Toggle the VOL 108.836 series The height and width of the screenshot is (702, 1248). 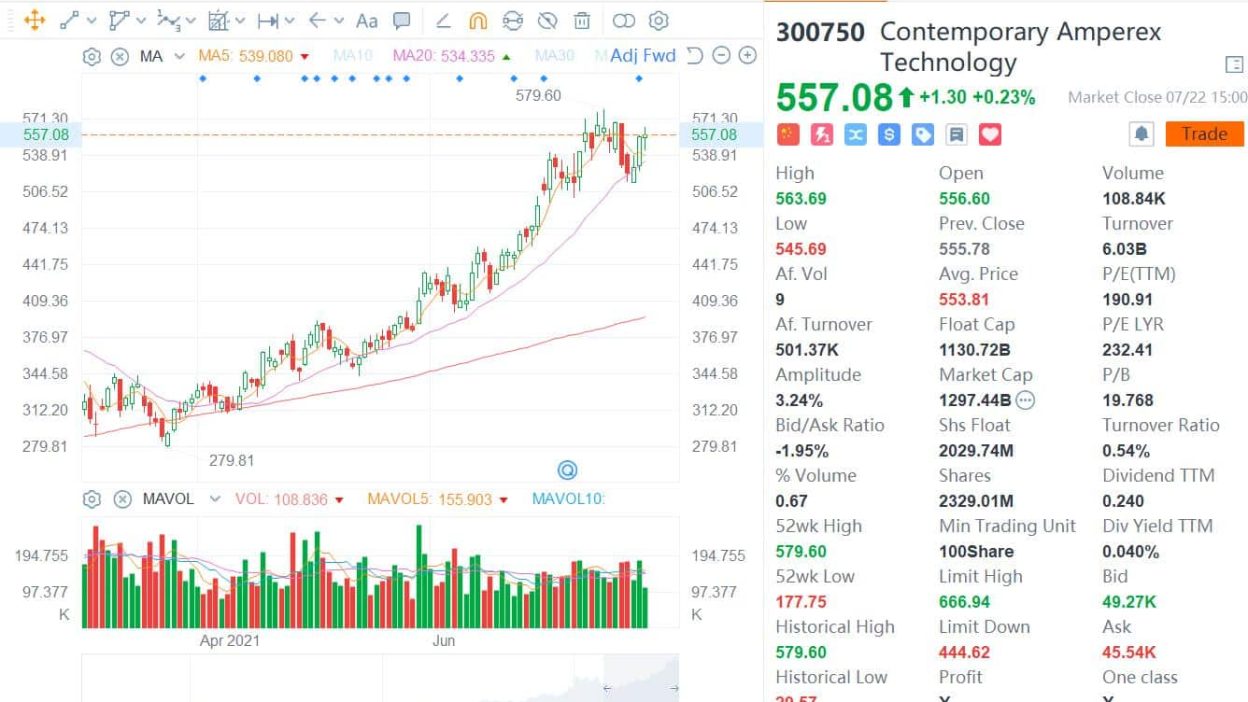289,499
